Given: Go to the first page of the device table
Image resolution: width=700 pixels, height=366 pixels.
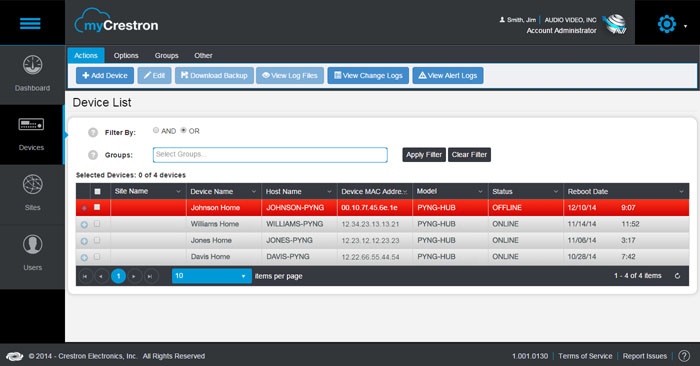Looking at the screenshot, I should click(85, 276).
